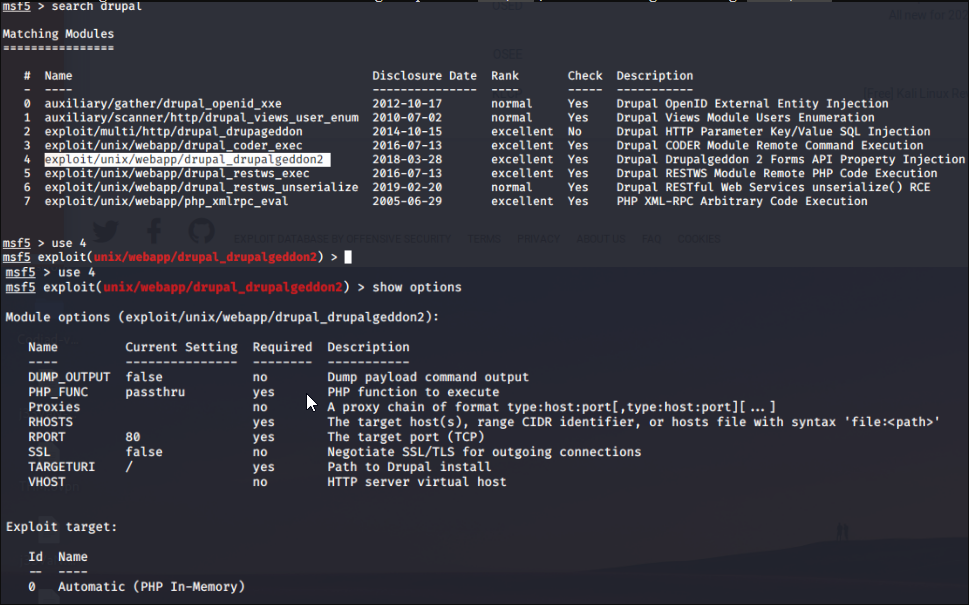Click the 'Check' column header
Screen dimensions: 969x605
point(585,76)
